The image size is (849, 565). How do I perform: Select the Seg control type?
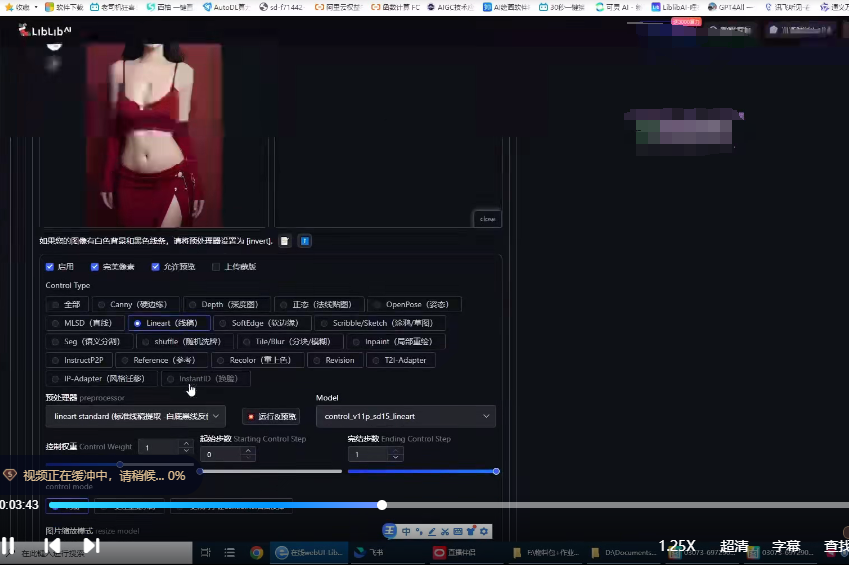point(89,341)
